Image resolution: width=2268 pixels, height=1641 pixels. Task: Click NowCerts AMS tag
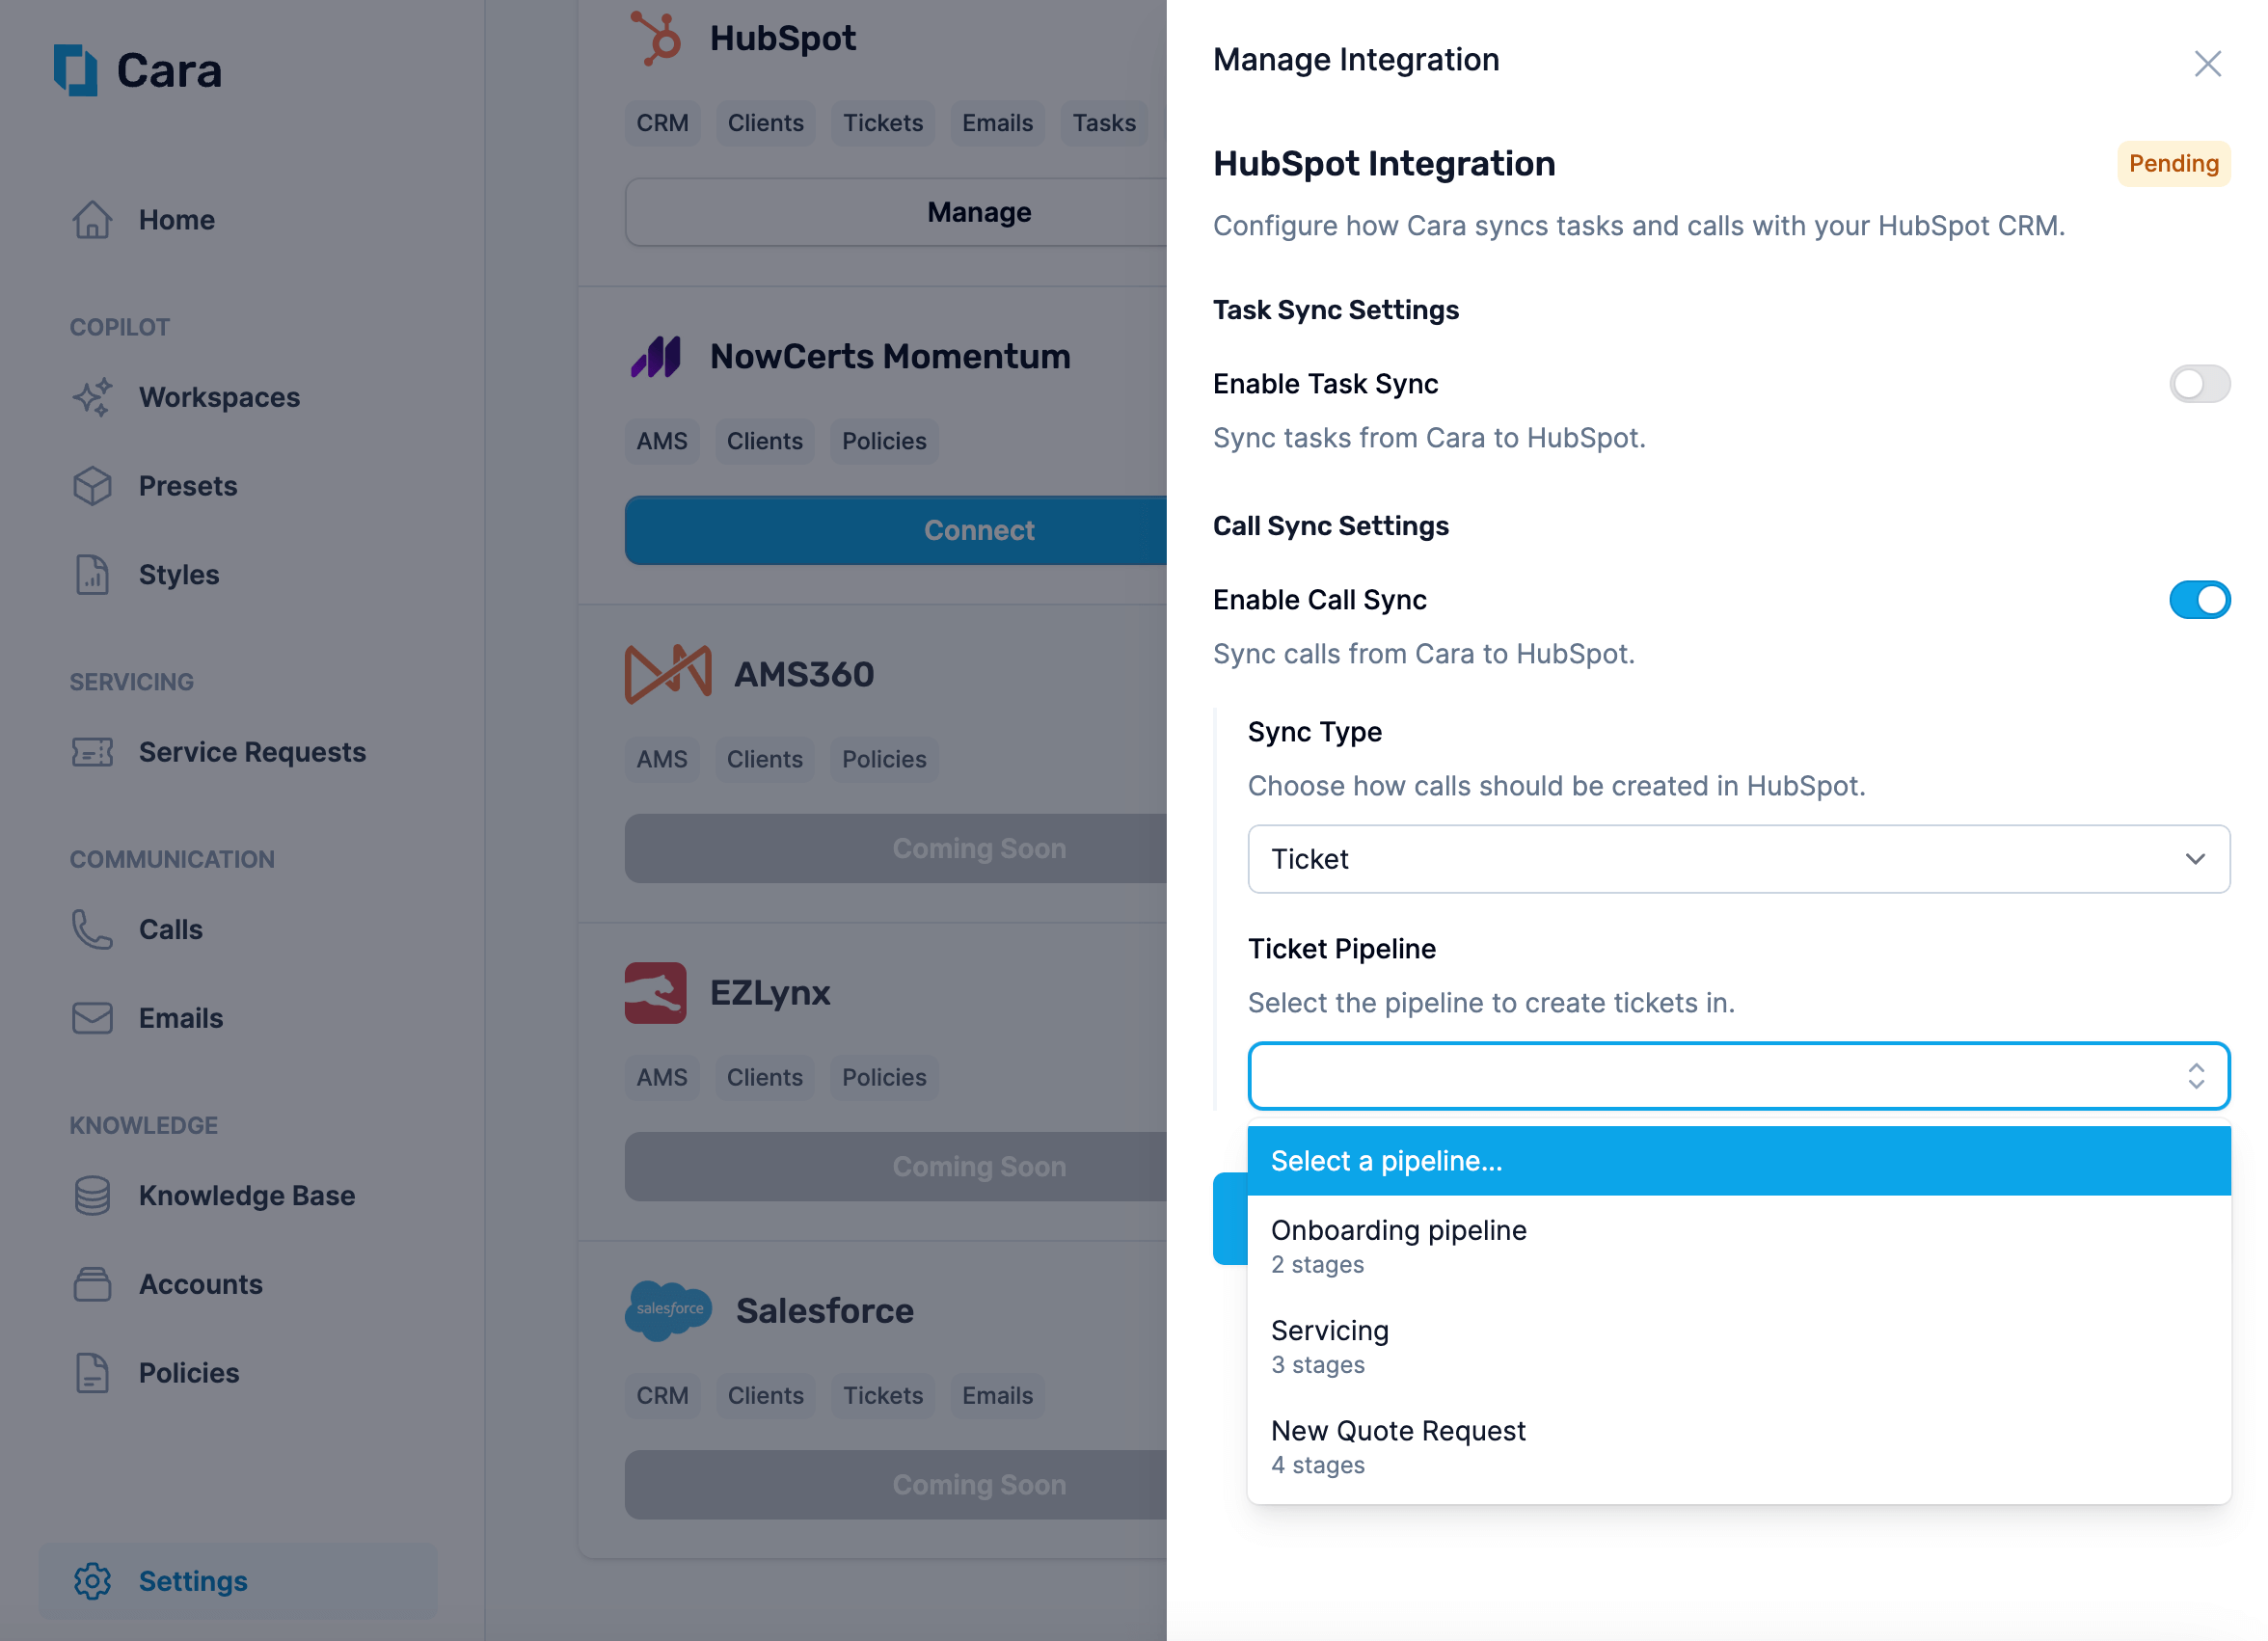(x=662, y=441)
